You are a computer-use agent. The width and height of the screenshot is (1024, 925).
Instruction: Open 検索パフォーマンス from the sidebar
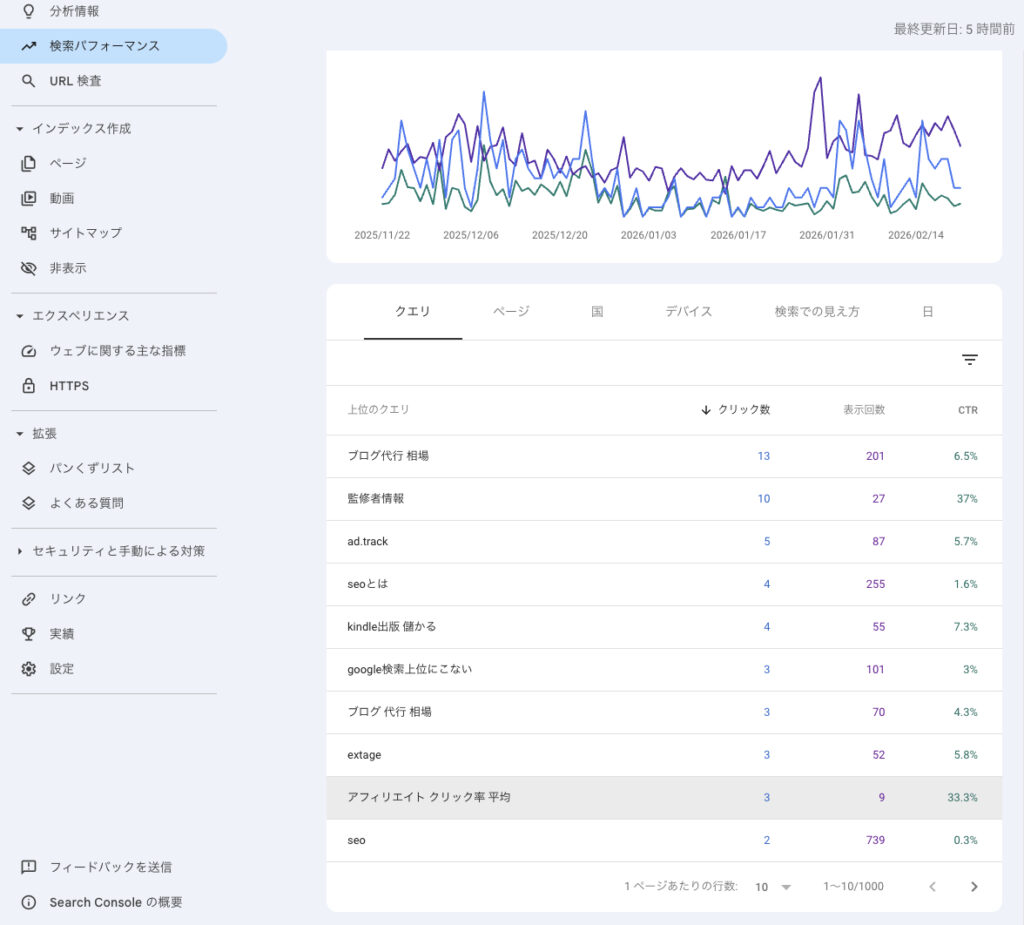tap(100, 46)
